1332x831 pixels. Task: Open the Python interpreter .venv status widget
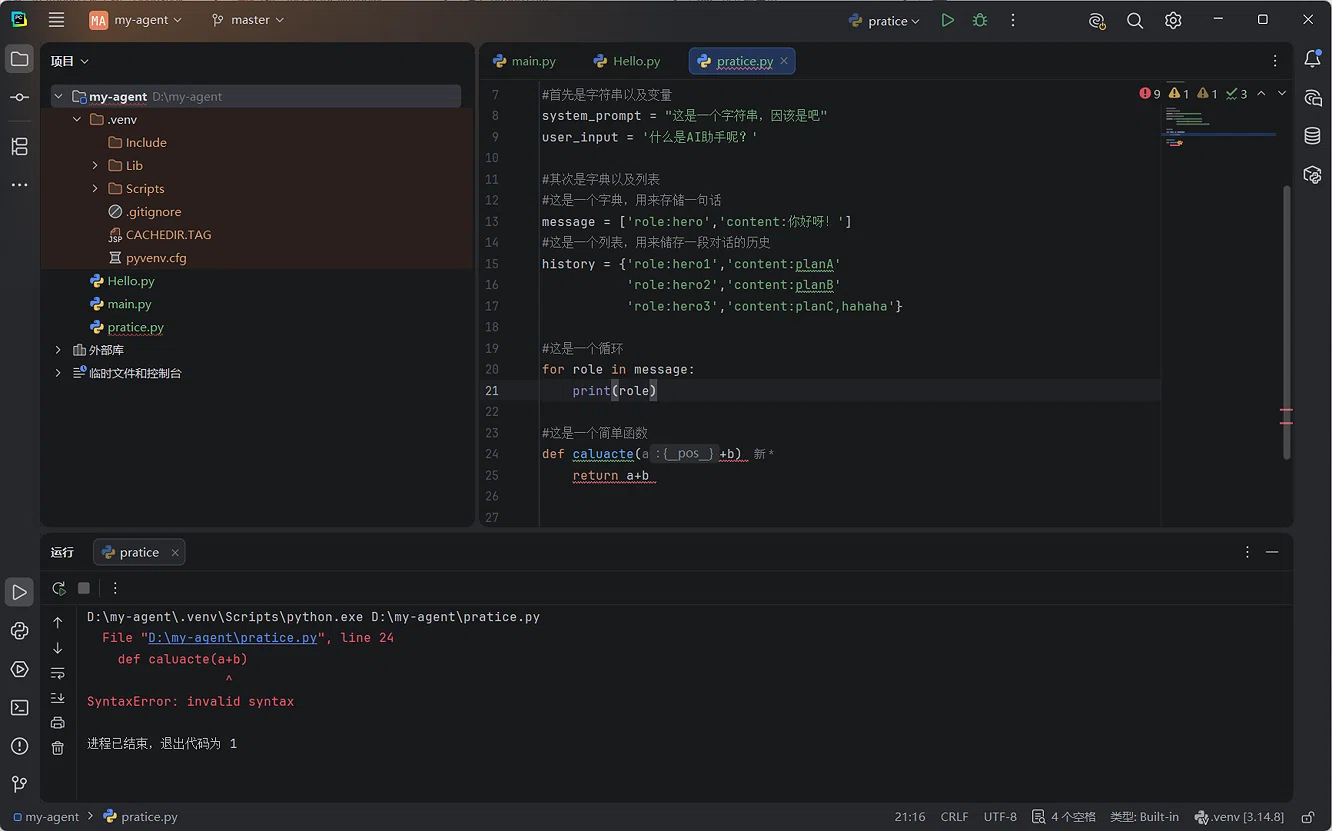click(1239, 817)
